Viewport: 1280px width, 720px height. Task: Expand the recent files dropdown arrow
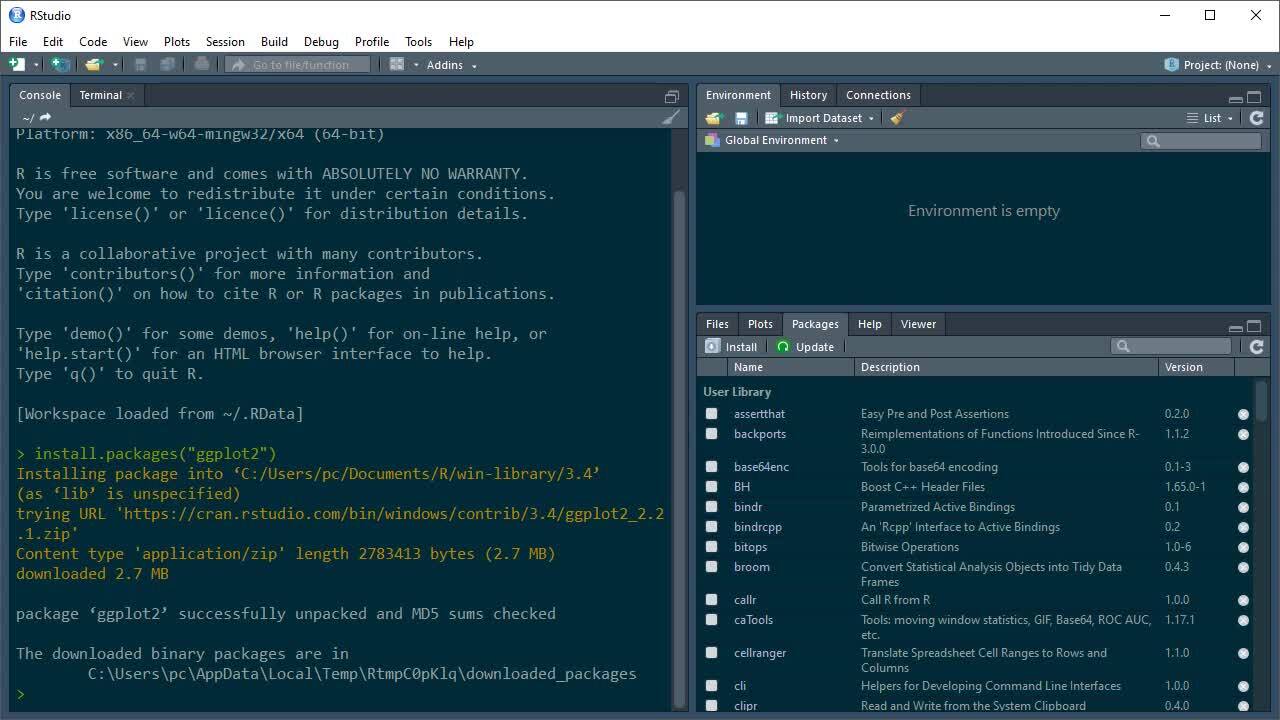tap(115, 65)
